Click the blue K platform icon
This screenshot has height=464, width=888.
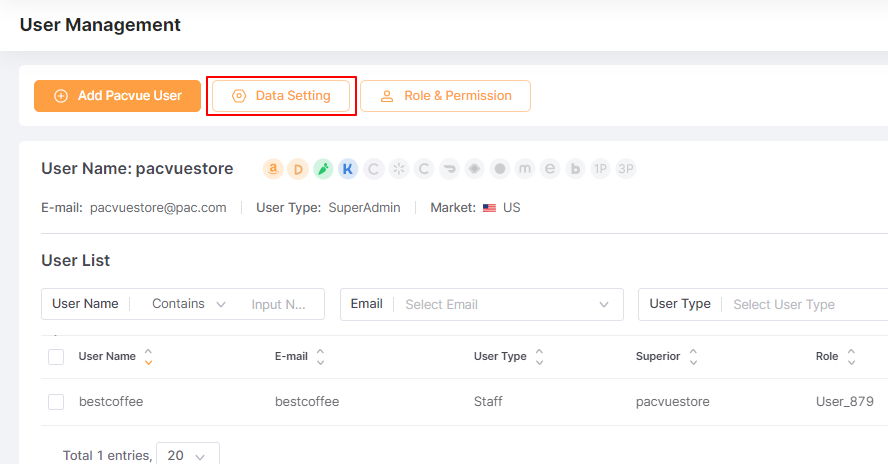point(348,169)
